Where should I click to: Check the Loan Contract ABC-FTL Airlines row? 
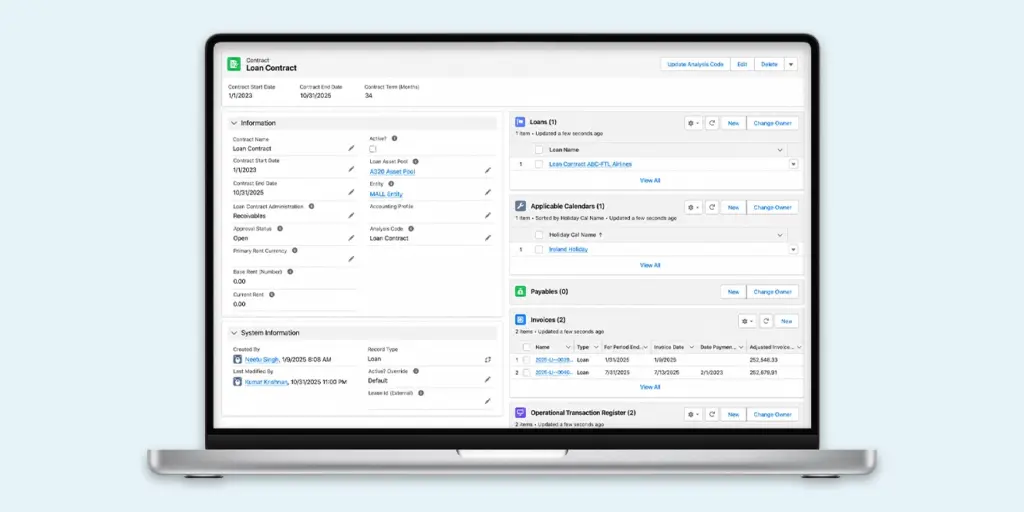tap(539, 165)
